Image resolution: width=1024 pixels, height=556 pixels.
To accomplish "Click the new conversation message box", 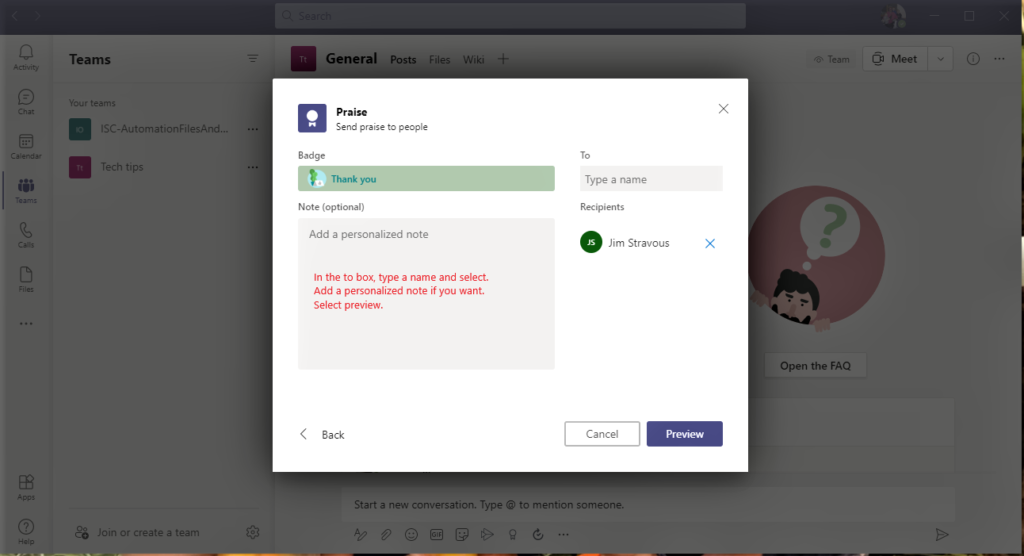I will point(648,504).
